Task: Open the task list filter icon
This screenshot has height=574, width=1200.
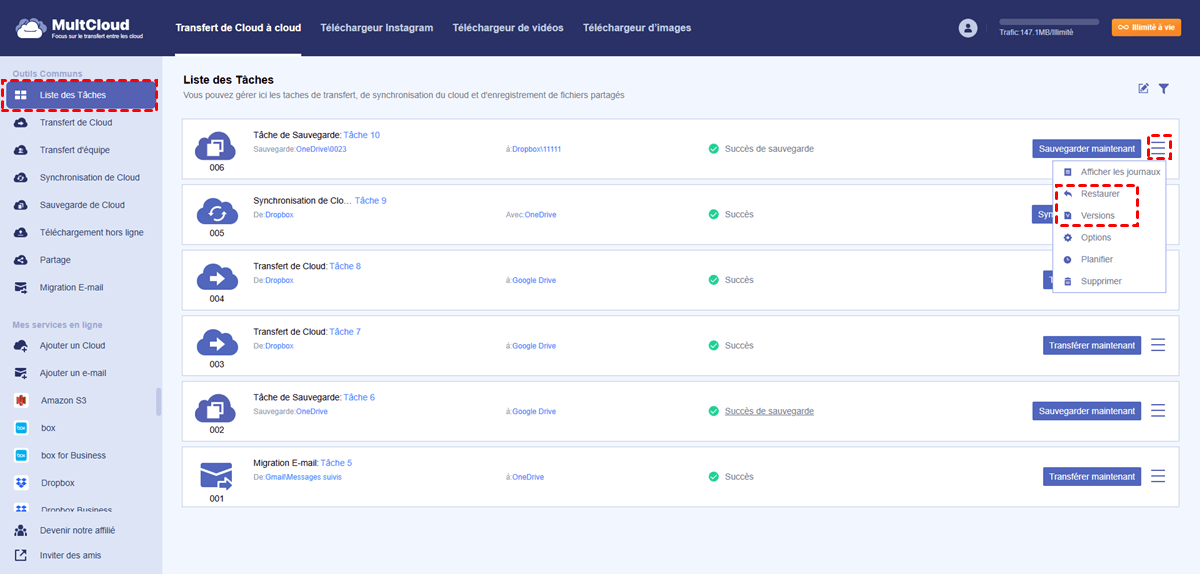Action: pos(1164,88)
